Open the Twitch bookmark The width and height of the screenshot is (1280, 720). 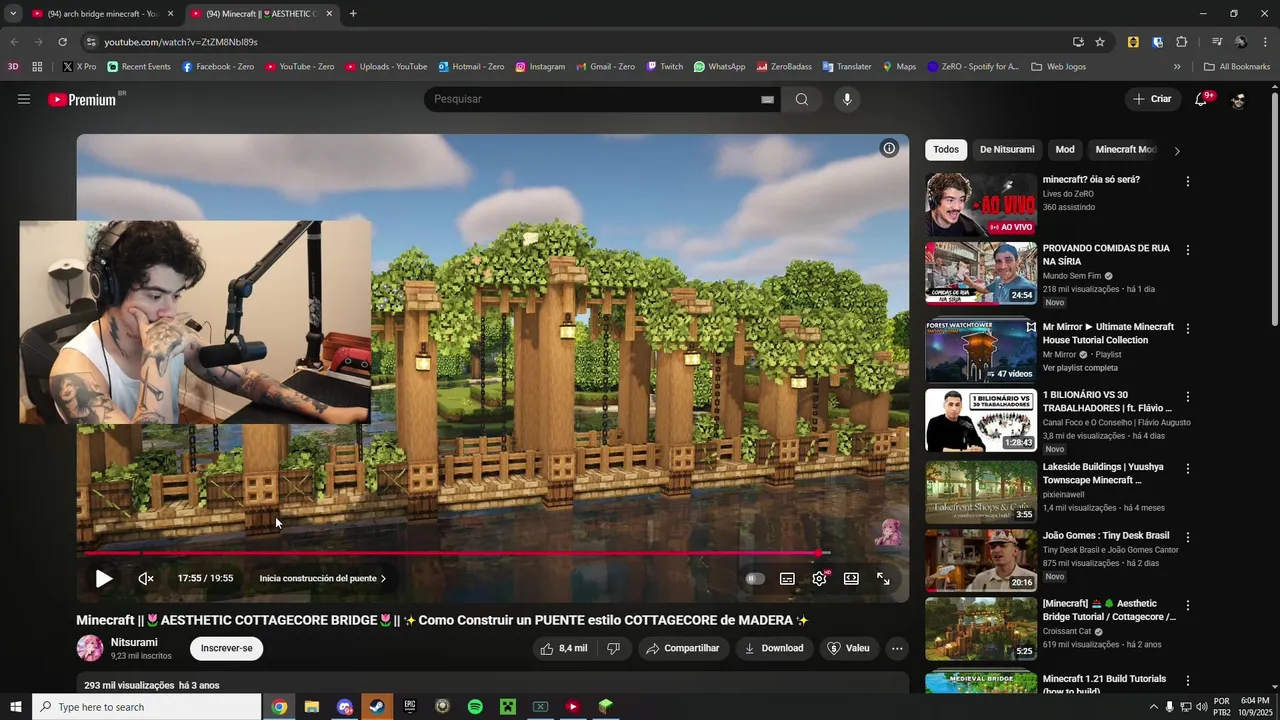[665, 67]
